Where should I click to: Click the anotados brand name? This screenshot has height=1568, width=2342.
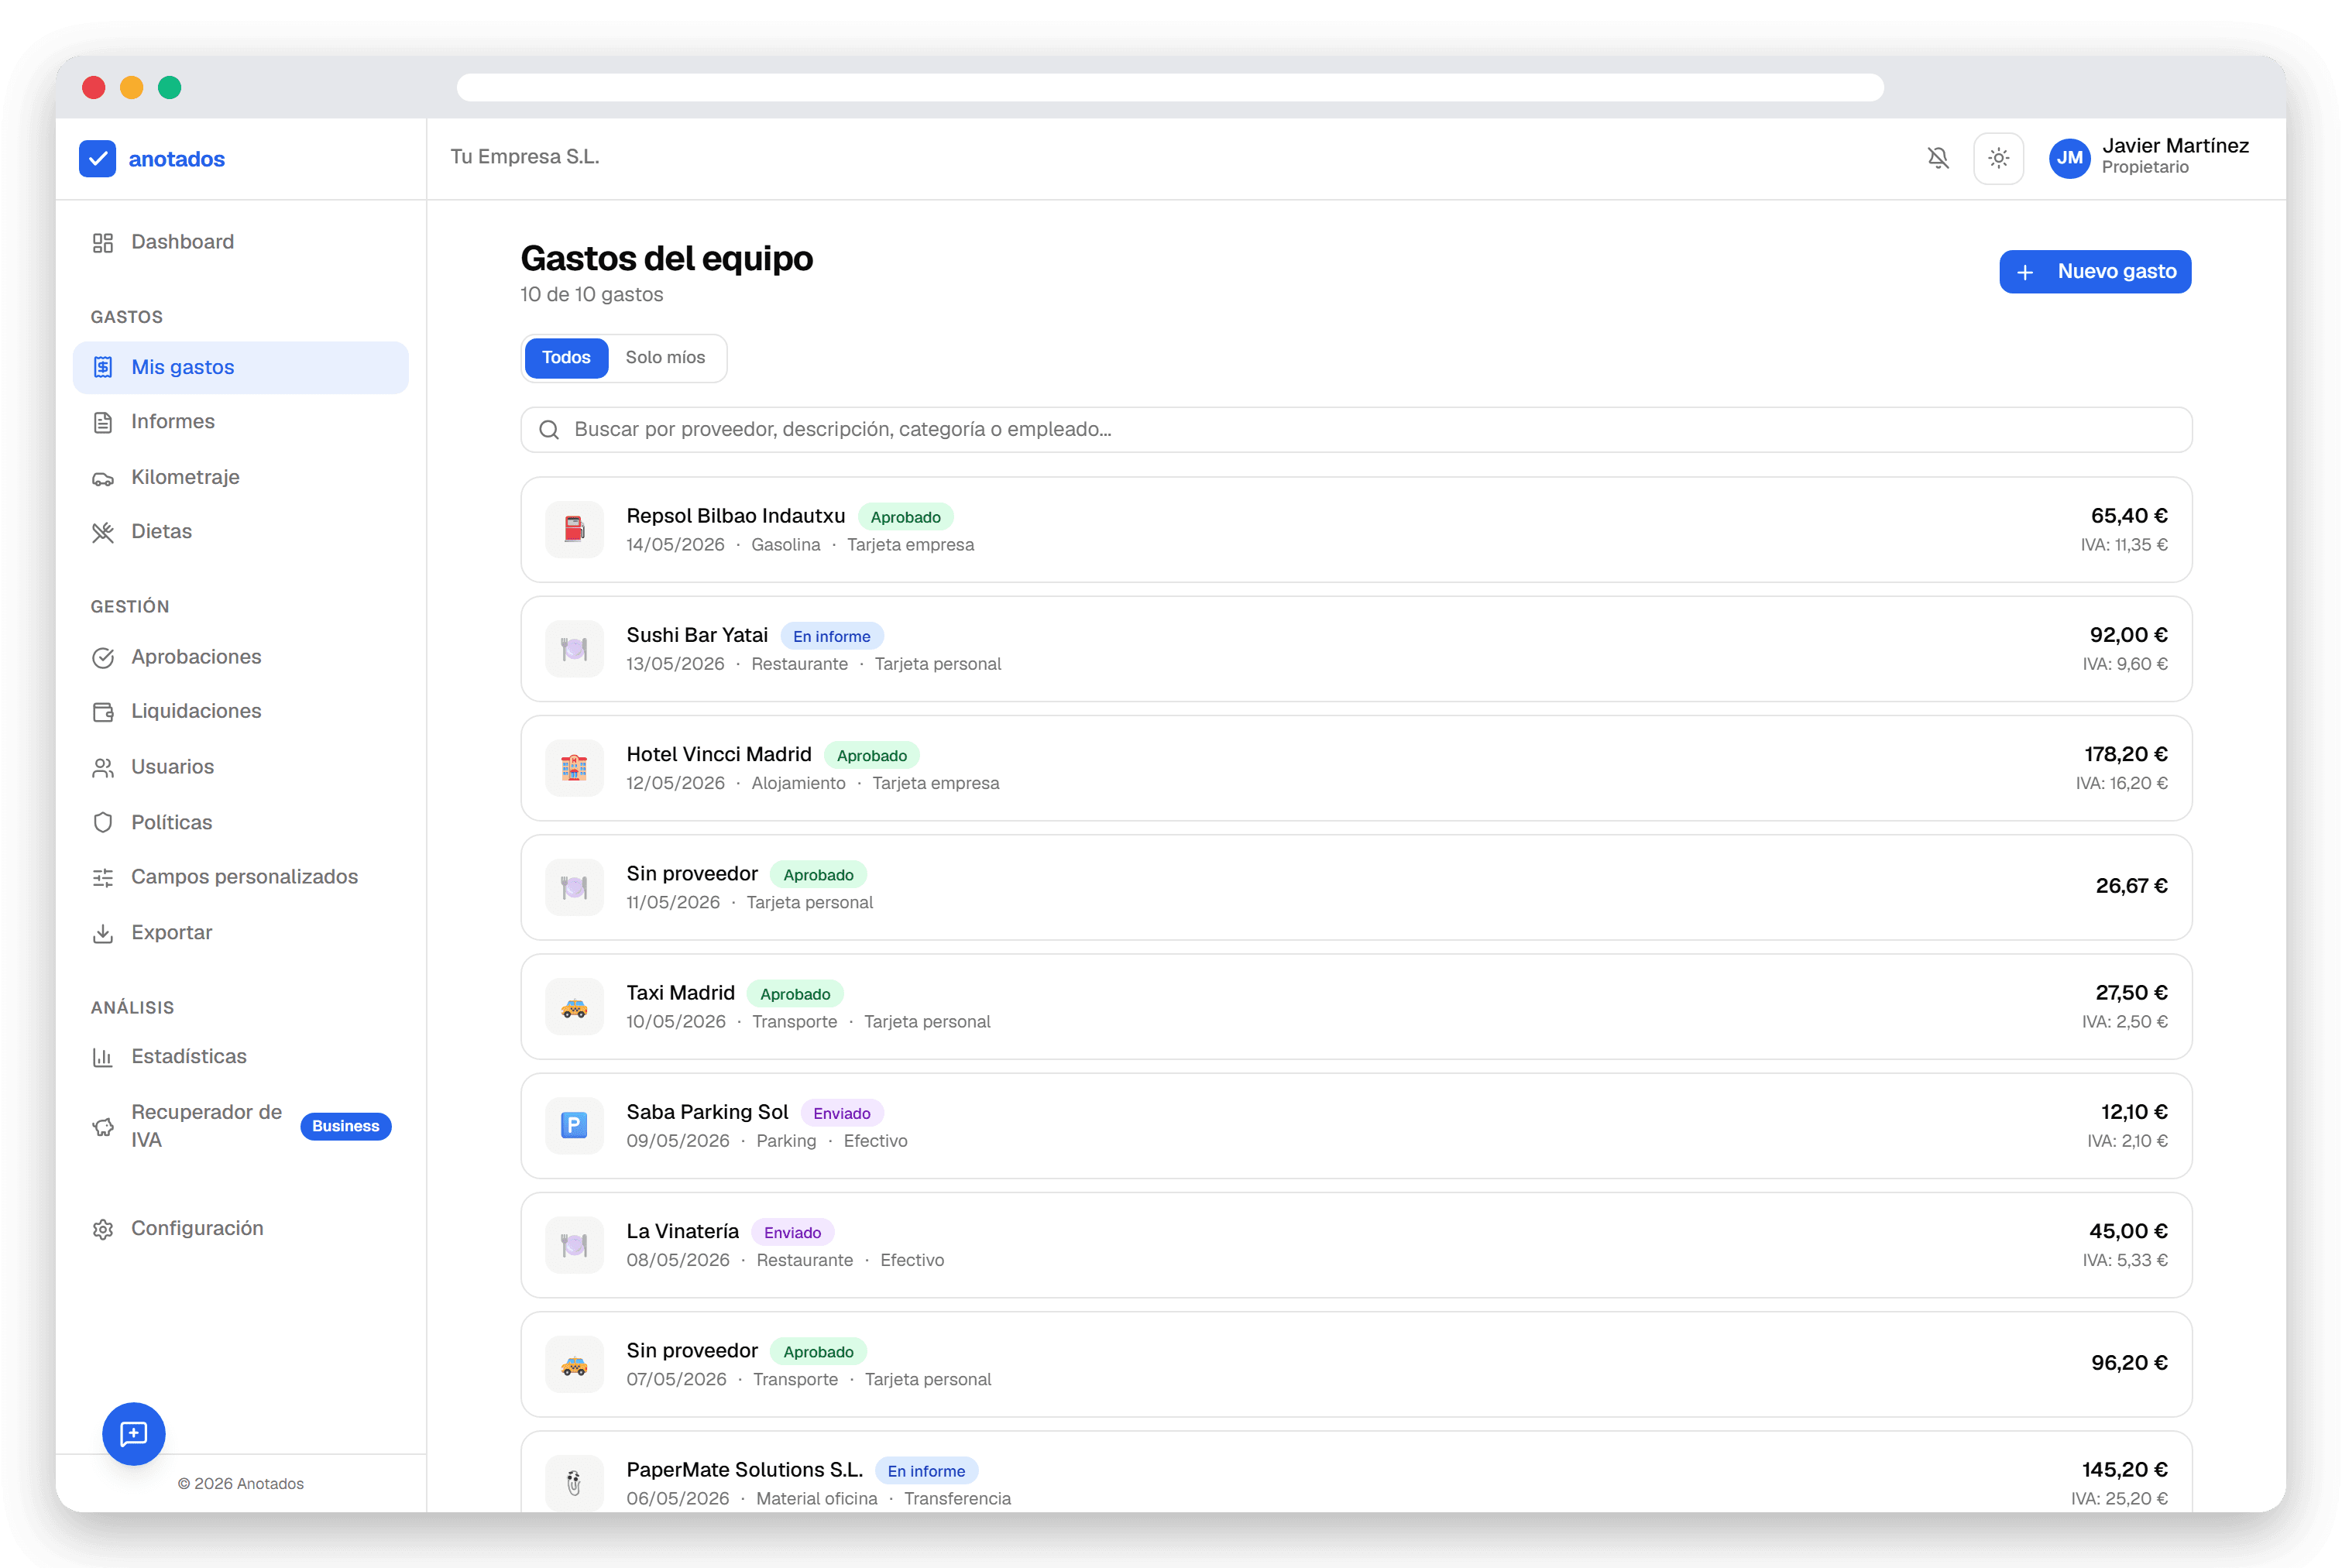177,159
